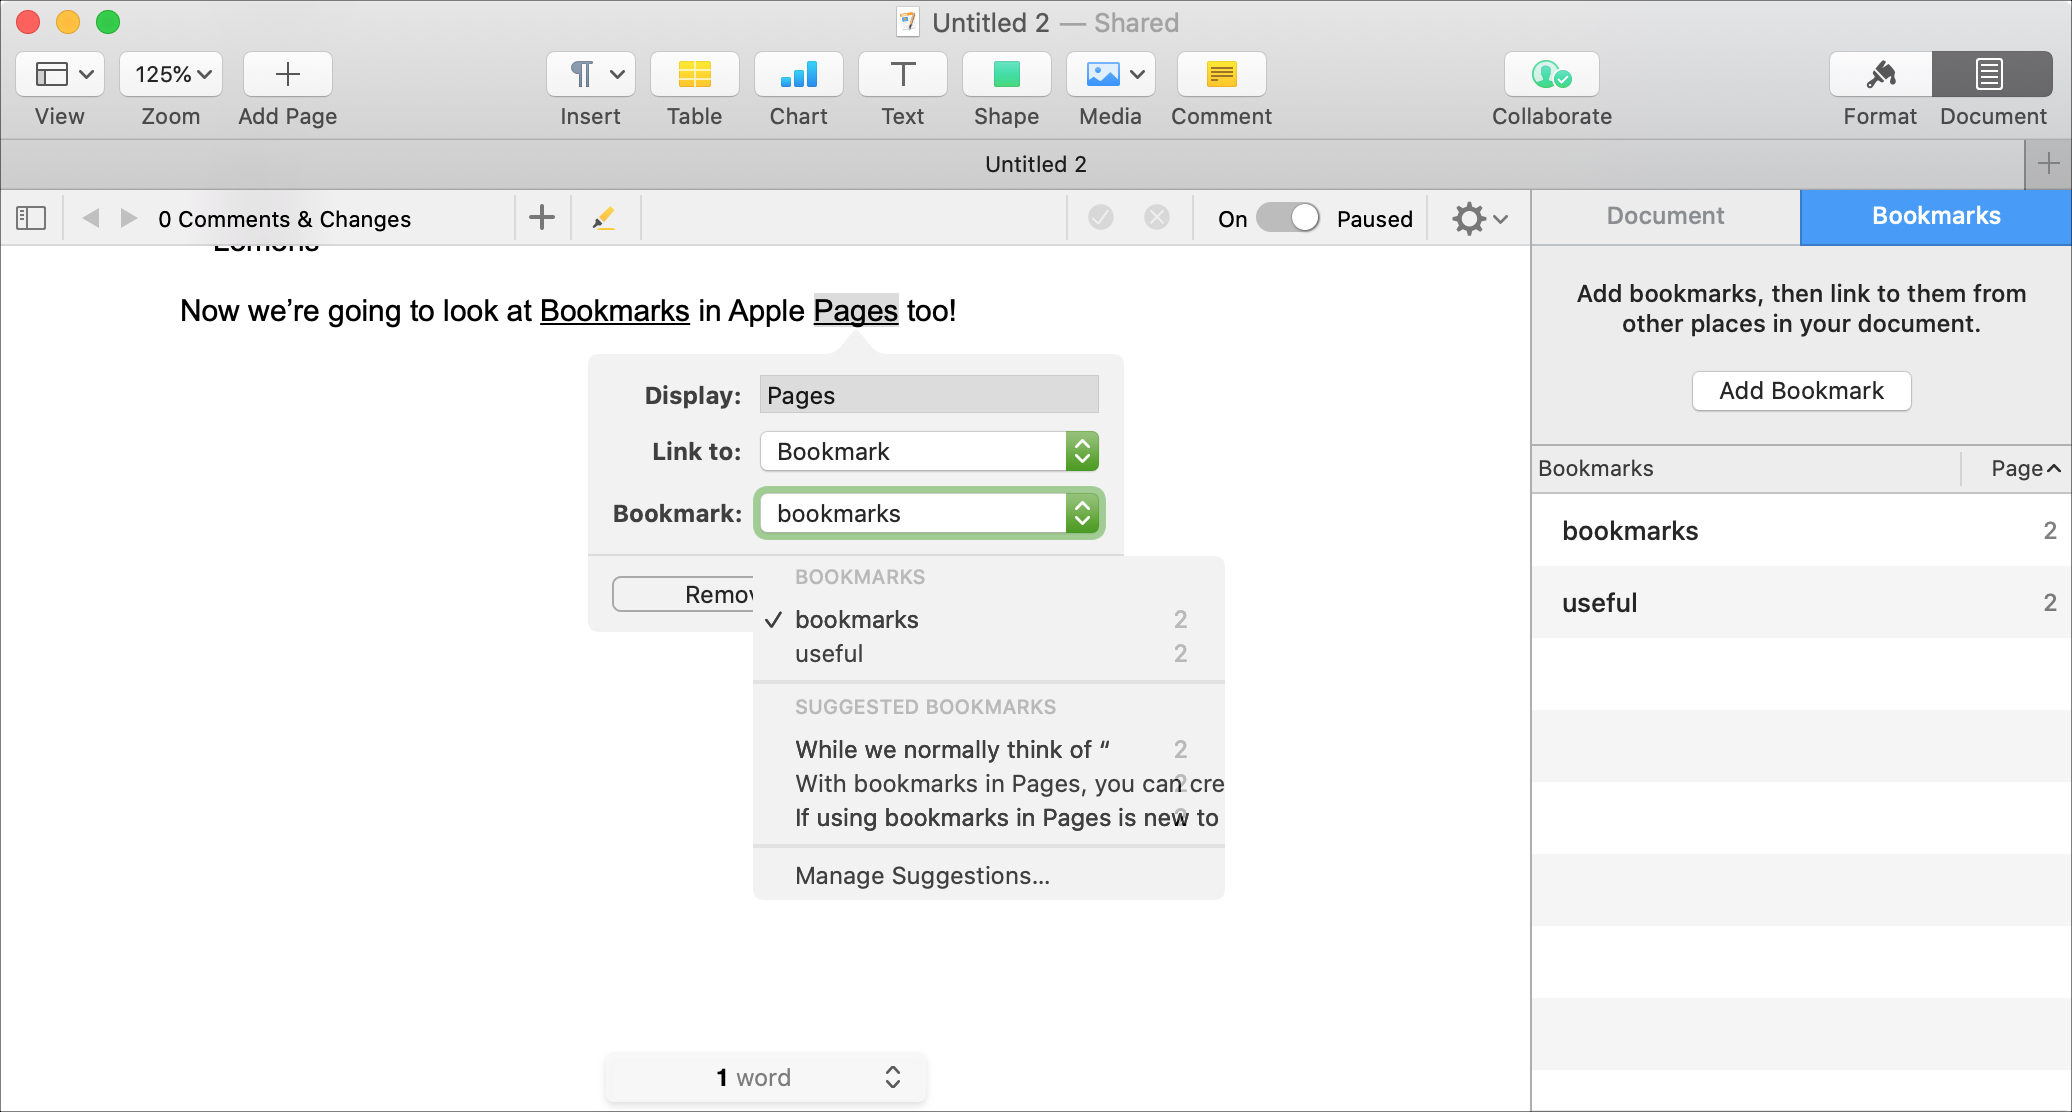Image resolution: width=2072 pixels, height=1112 pixels.
Task: Choose 'useful' in bookmark menu
Action: pyautogui.click(x=988, y=654)
